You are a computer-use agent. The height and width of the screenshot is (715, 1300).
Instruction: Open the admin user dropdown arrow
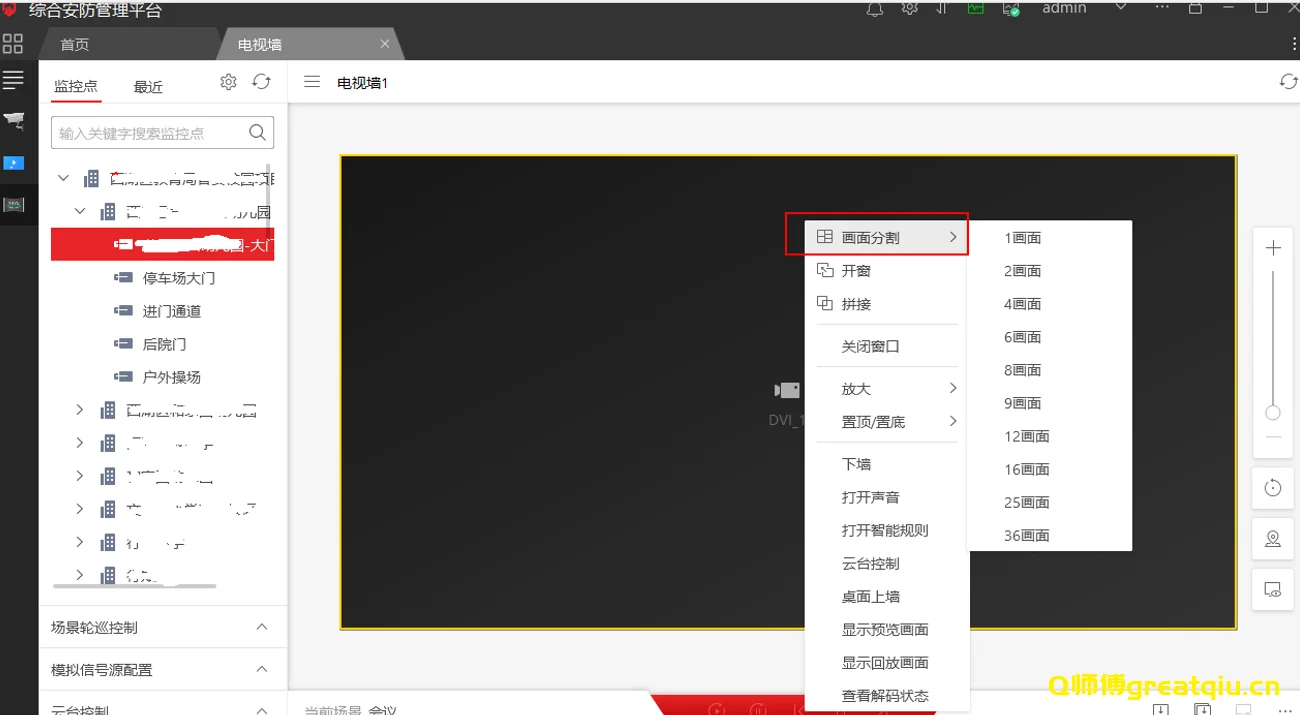click(x=1120, y=8)
